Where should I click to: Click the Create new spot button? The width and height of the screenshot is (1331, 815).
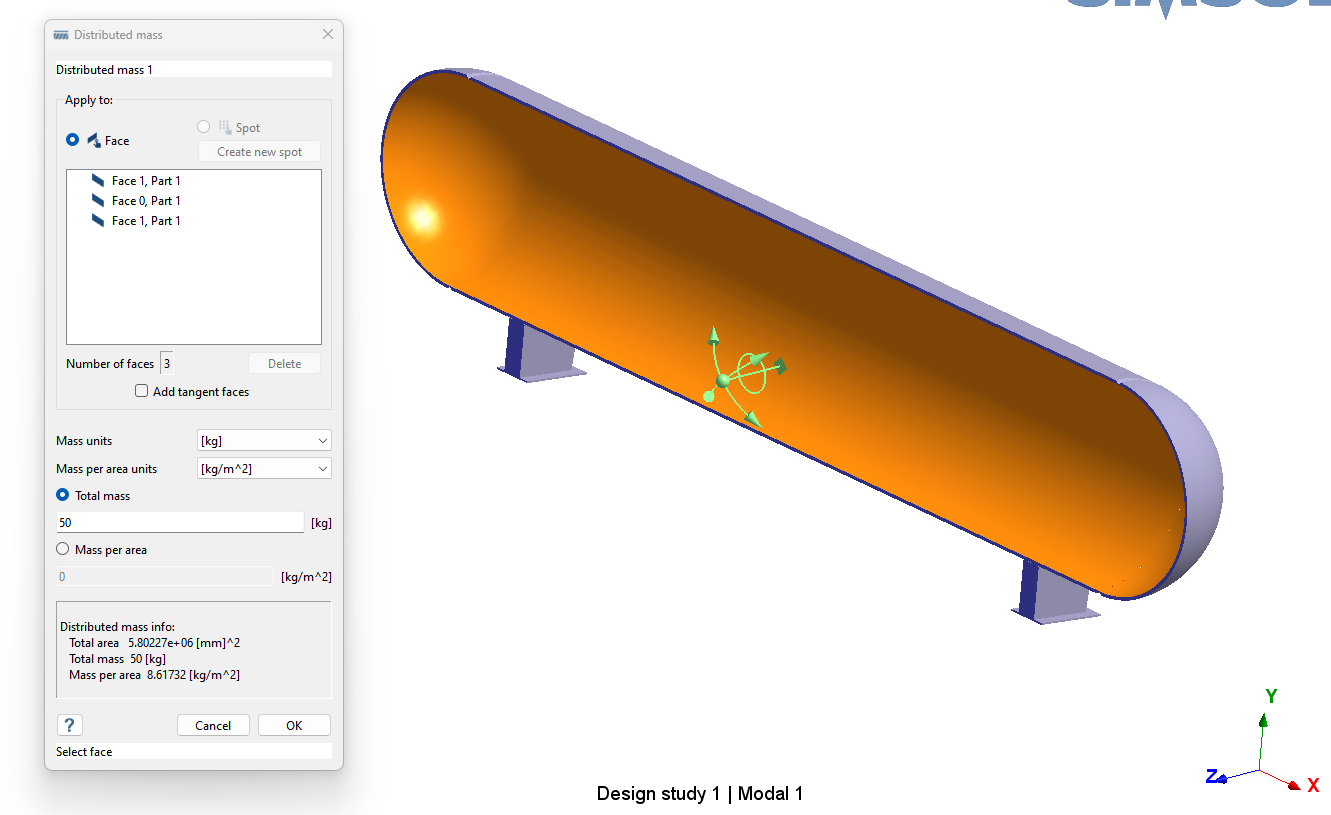(259, 152)
